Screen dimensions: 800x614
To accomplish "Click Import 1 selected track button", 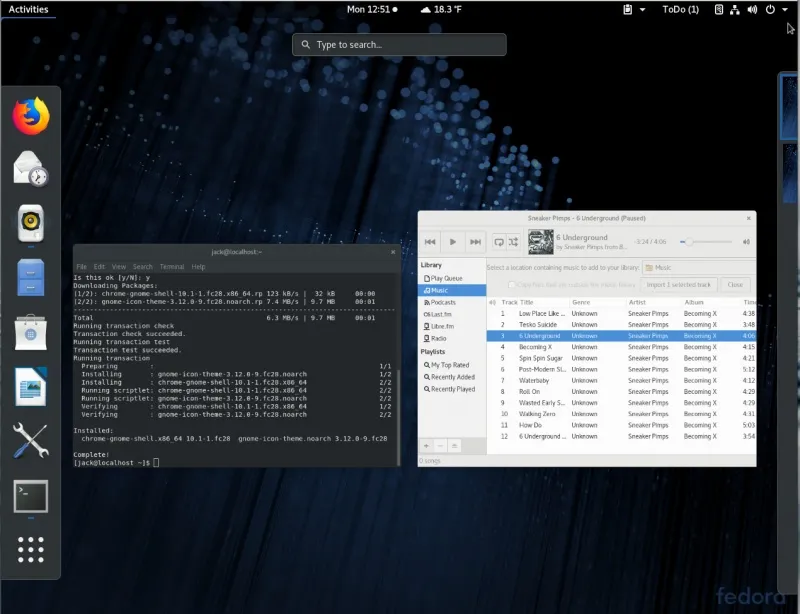I will 678,285.
